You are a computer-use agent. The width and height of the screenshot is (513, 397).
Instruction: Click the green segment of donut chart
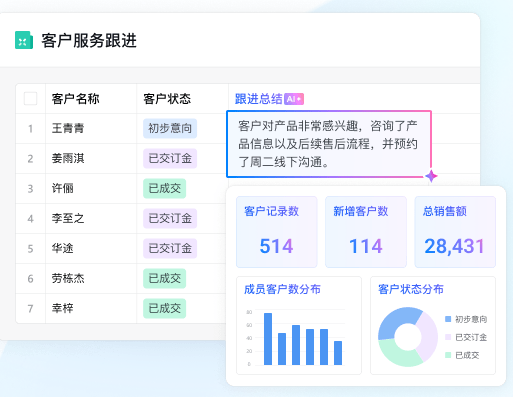[395, 354]
